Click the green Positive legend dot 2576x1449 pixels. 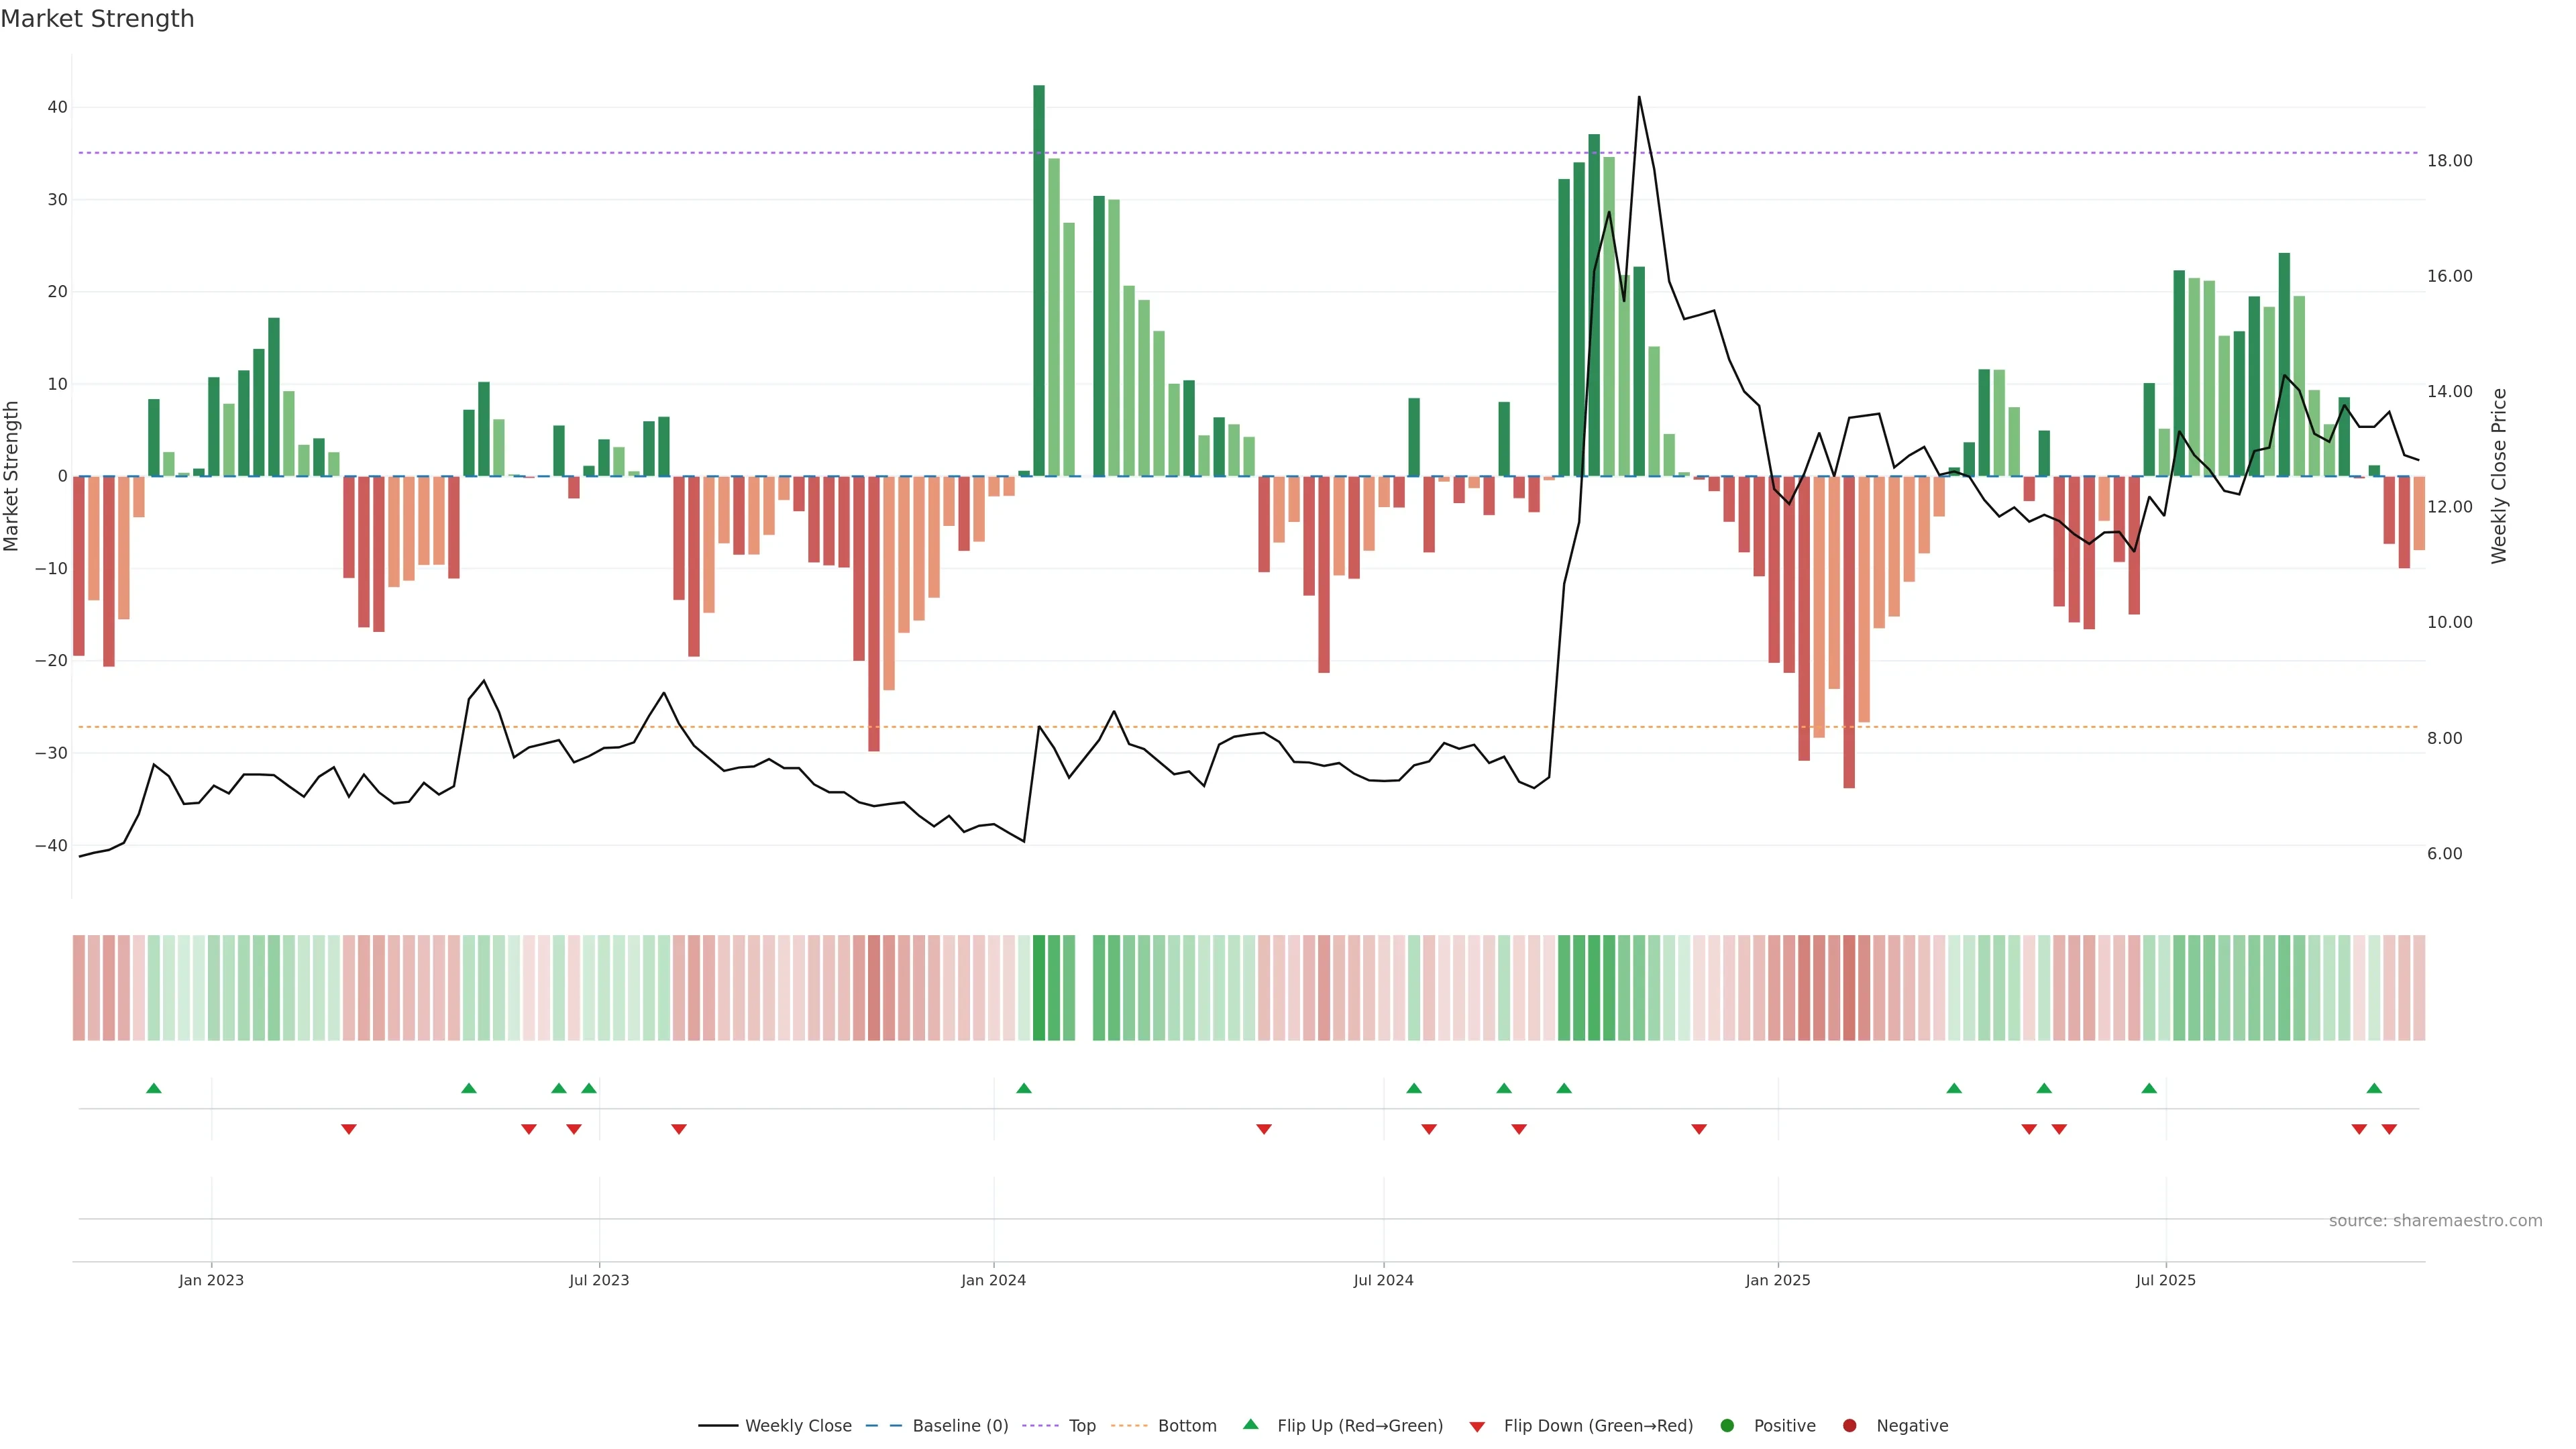[x=1727, y=1426]
